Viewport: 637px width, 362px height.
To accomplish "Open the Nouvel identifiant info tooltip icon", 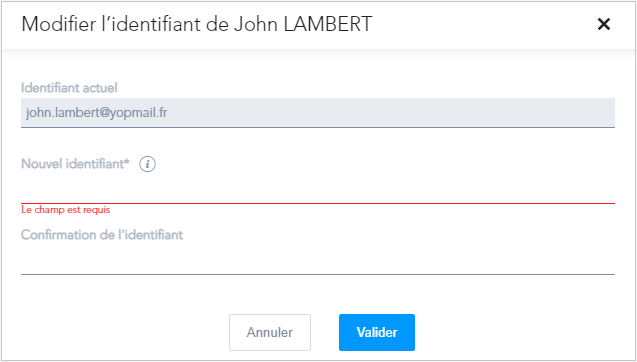I will (x=147, y=164).
